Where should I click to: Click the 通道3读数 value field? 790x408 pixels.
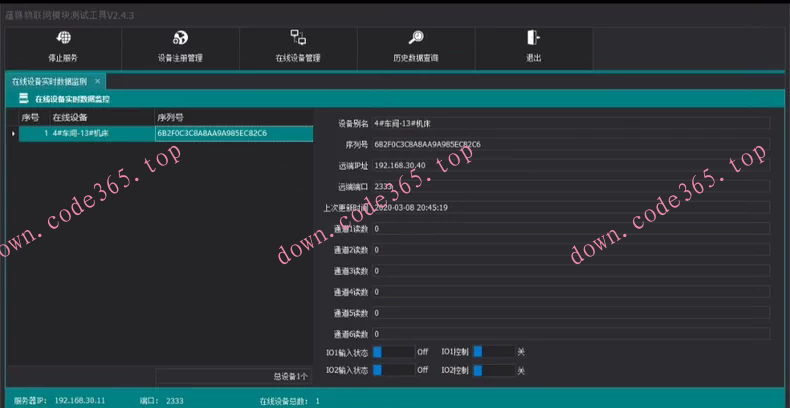point(571,271)
